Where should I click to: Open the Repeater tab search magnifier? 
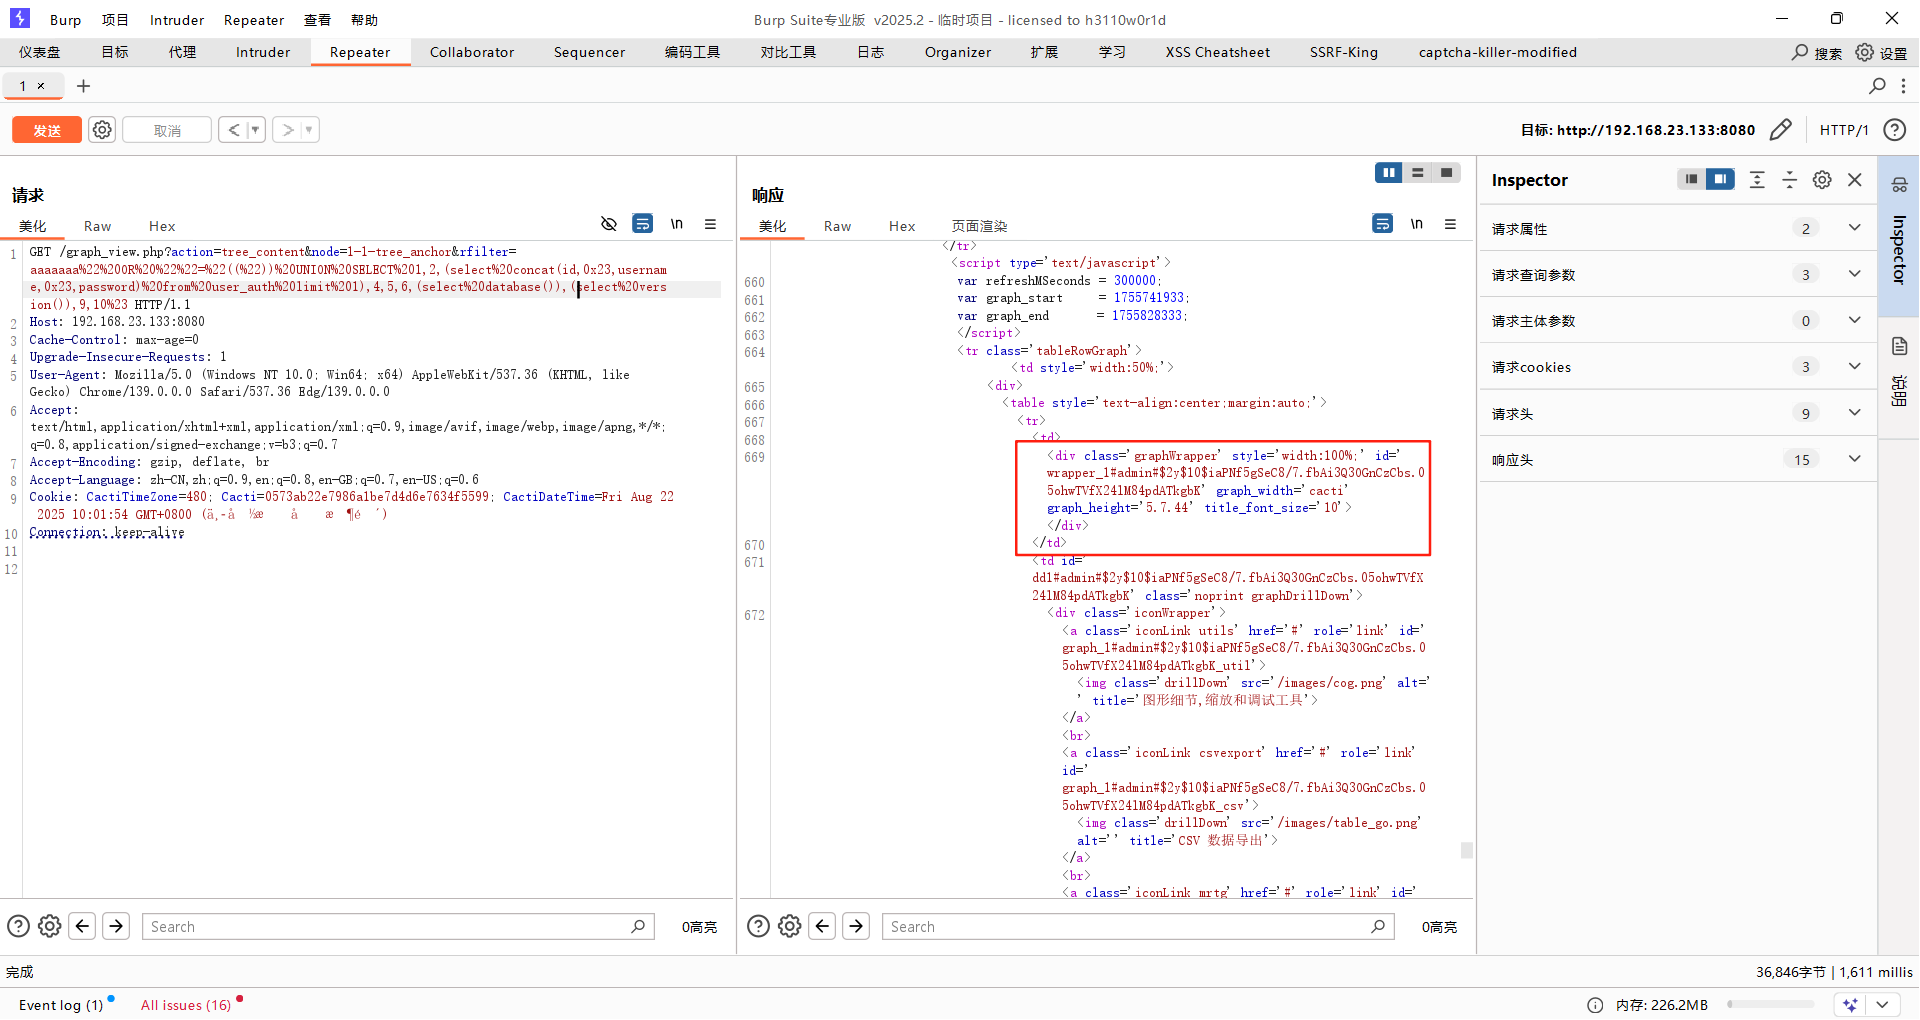click(1877, 86)
